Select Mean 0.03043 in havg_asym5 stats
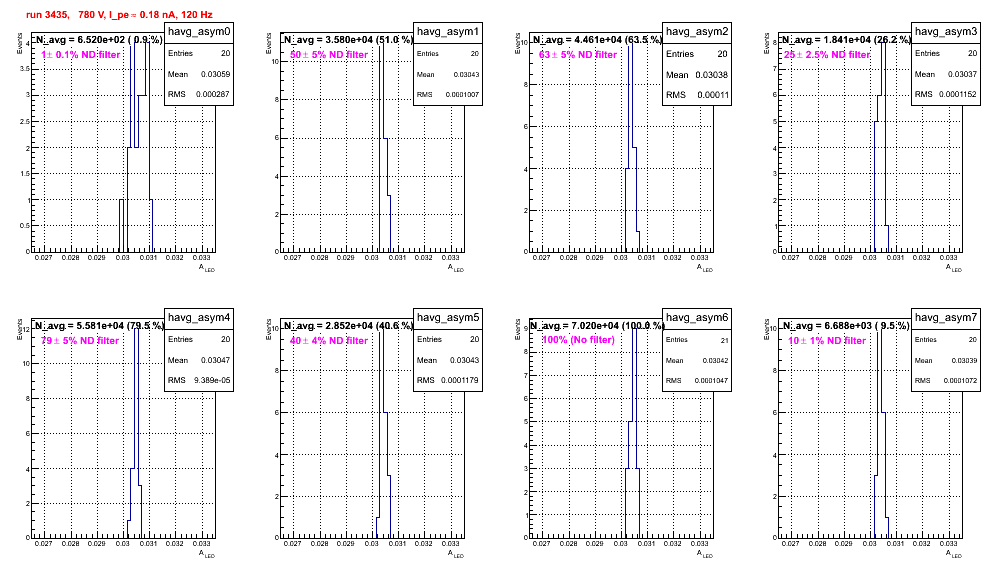 [x=448, y=360]
